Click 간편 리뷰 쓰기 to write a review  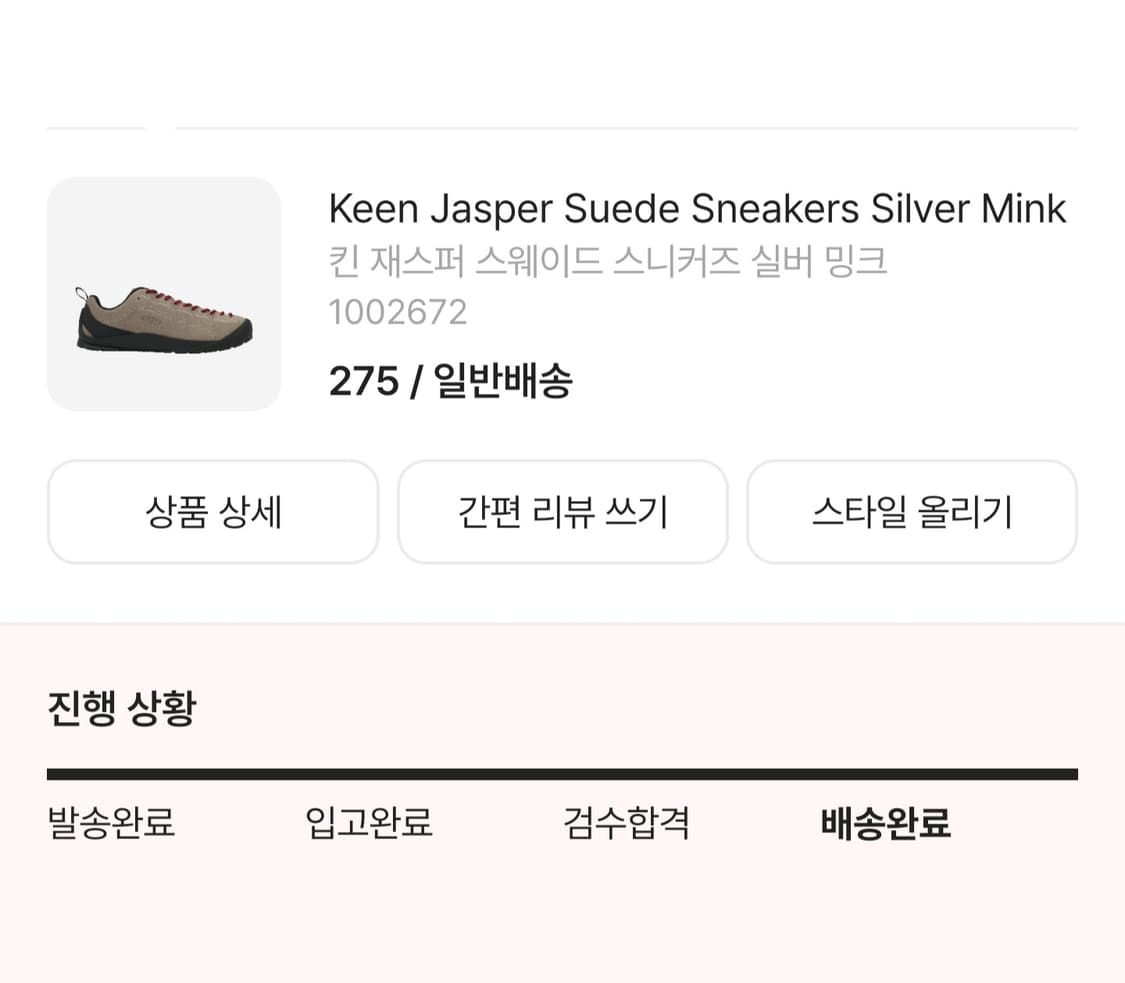[562, 511]
